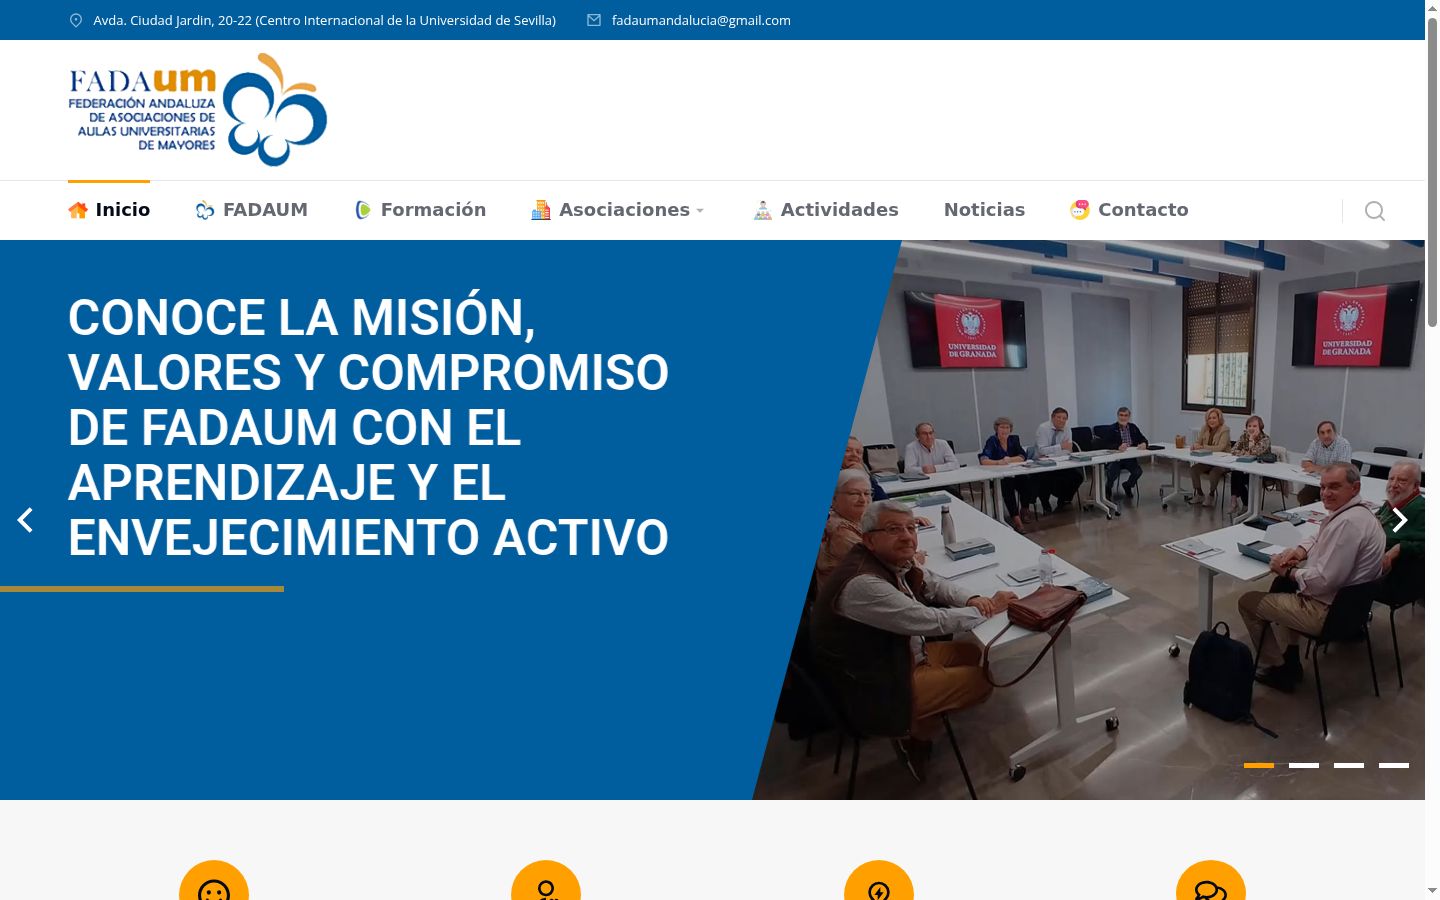Click the orange person circle icon
Viewport: 1440px width, 900px height.
point(546,881)
